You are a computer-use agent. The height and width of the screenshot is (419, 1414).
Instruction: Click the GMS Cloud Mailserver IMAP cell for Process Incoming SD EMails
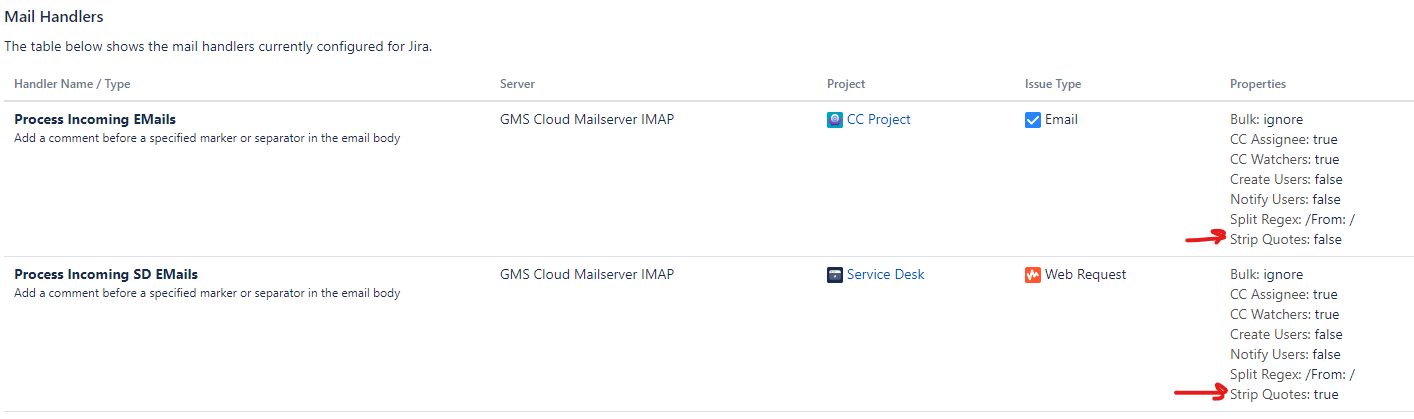pyautogui.click(x=587, y=274)
